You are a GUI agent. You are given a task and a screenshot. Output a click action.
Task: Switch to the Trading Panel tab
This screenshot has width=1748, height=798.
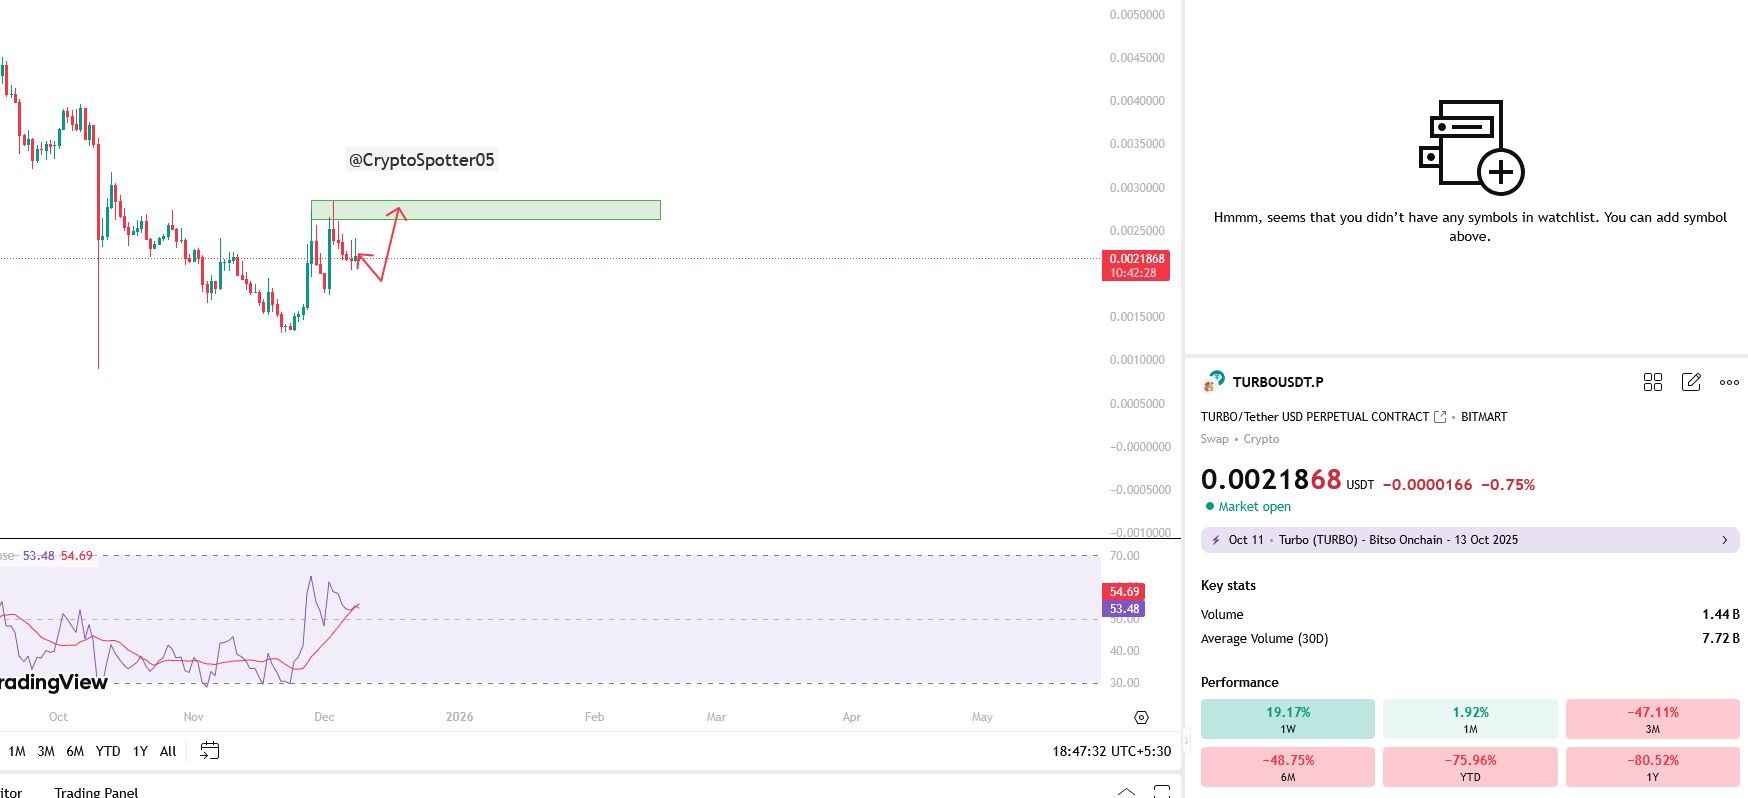(96, 792)
